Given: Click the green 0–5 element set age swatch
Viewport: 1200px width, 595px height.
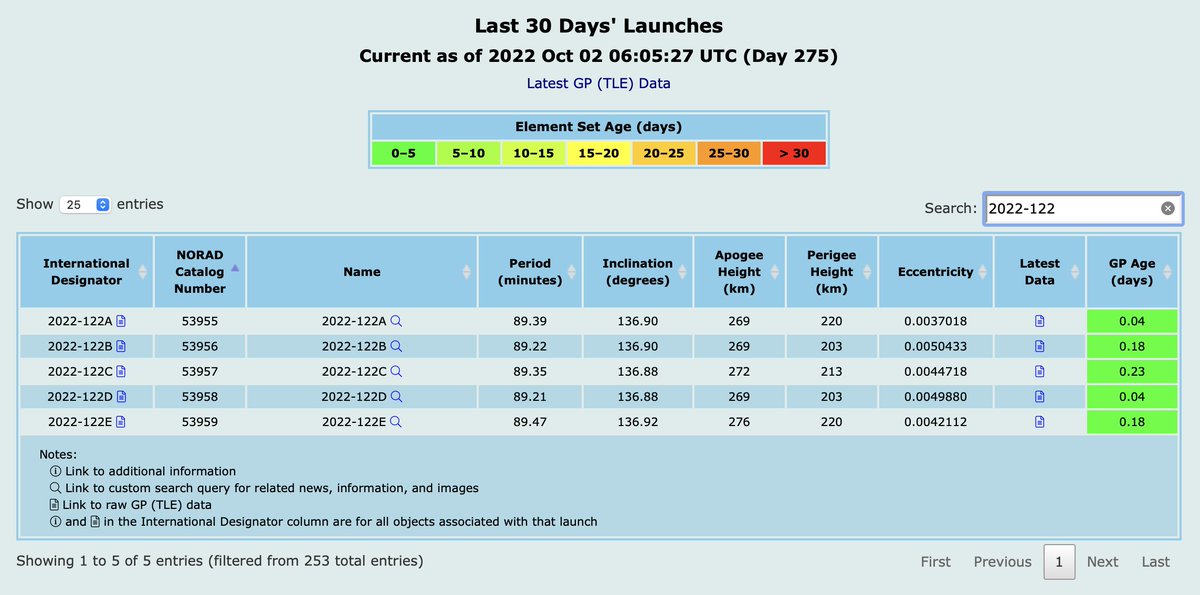Looking at the screenshot, I should click(x=403, y=153).
